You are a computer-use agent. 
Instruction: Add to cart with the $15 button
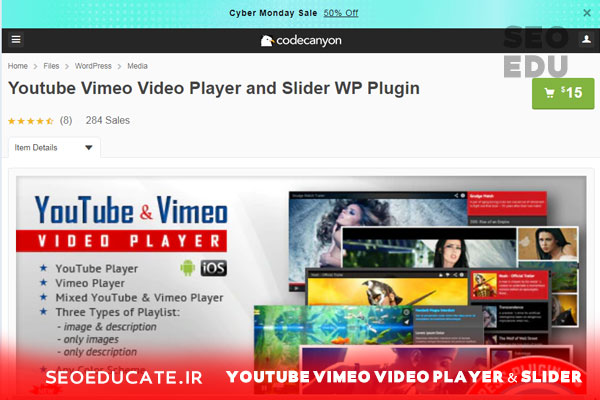click(x=563, y=93)
